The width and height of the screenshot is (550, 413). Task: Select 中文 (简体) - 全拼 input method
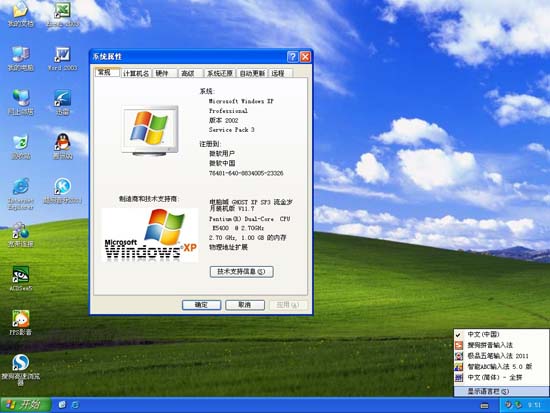tap(501, 378)
